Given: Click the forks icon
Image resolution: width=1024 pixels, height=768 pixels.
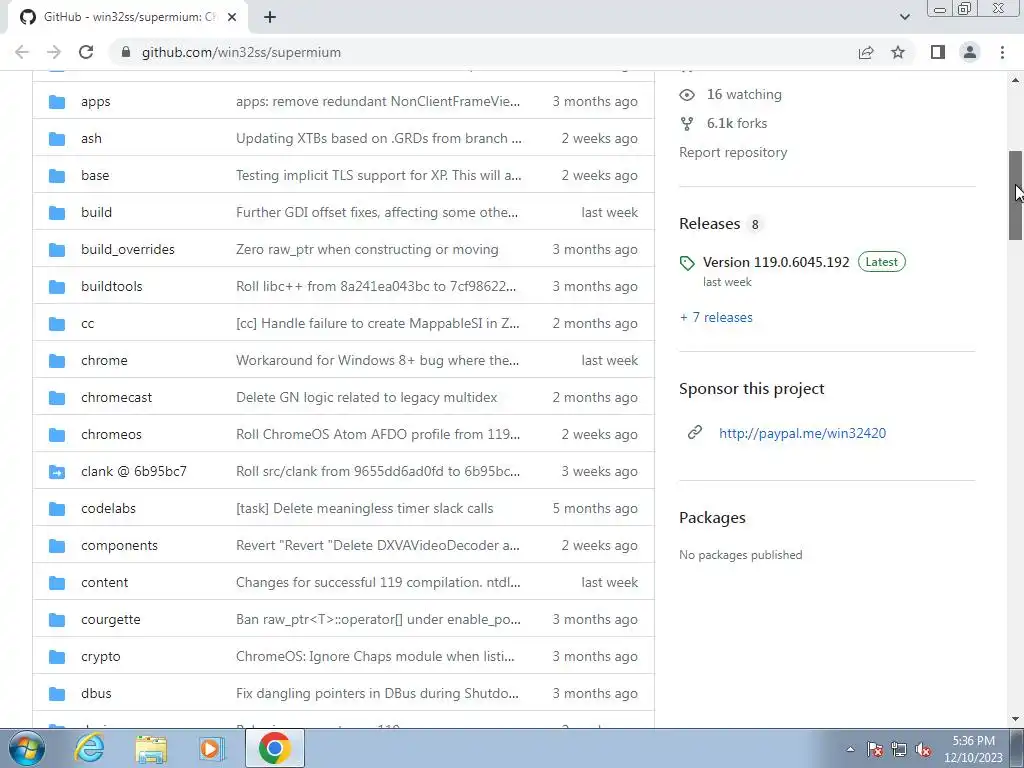Looking at the screenshot, I should (x=686, y=123).
